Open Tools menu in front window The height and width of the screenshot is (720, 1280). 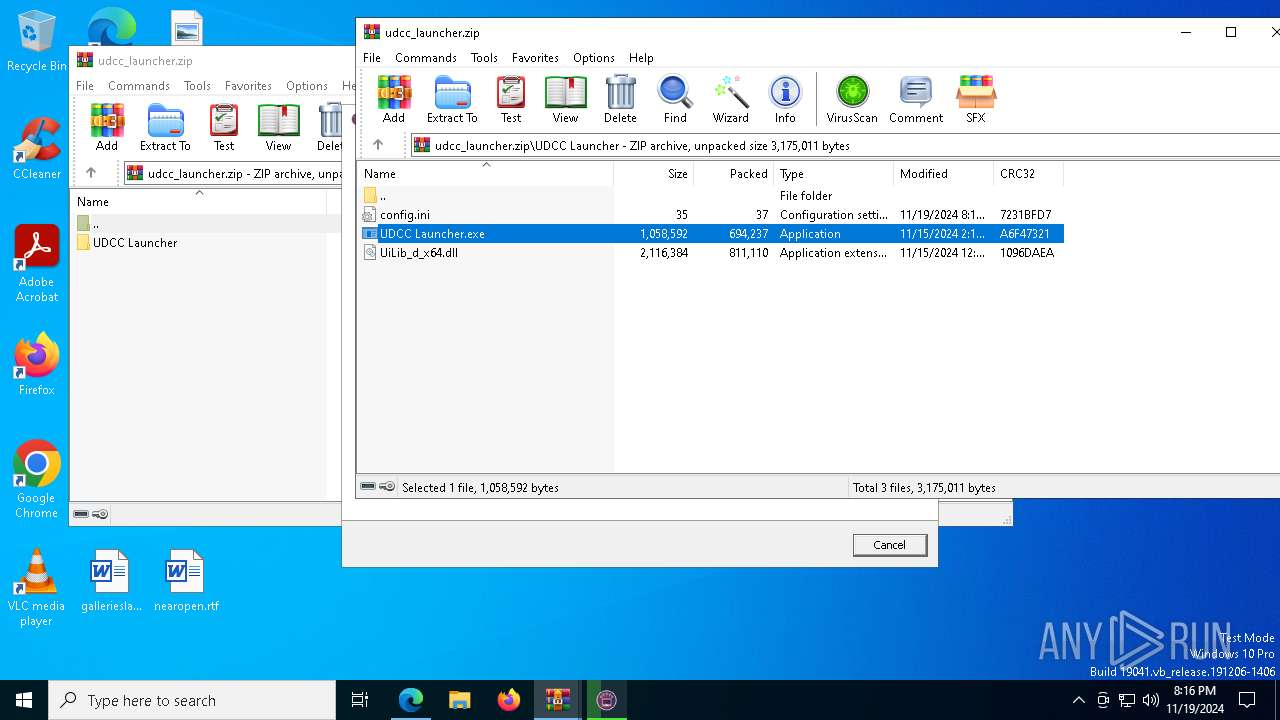tap(484, 58)
